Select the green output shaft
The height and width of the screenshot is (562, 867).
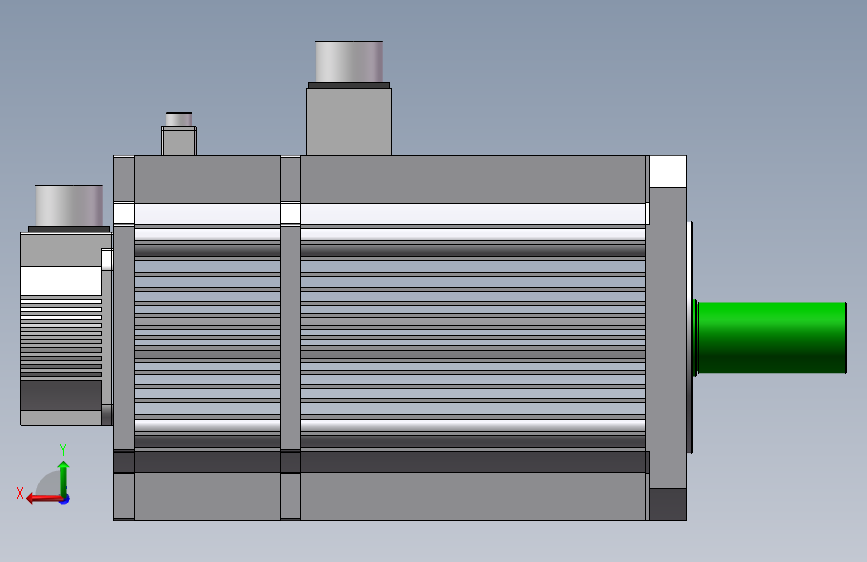pyautogui.click(x=770, y=337)
